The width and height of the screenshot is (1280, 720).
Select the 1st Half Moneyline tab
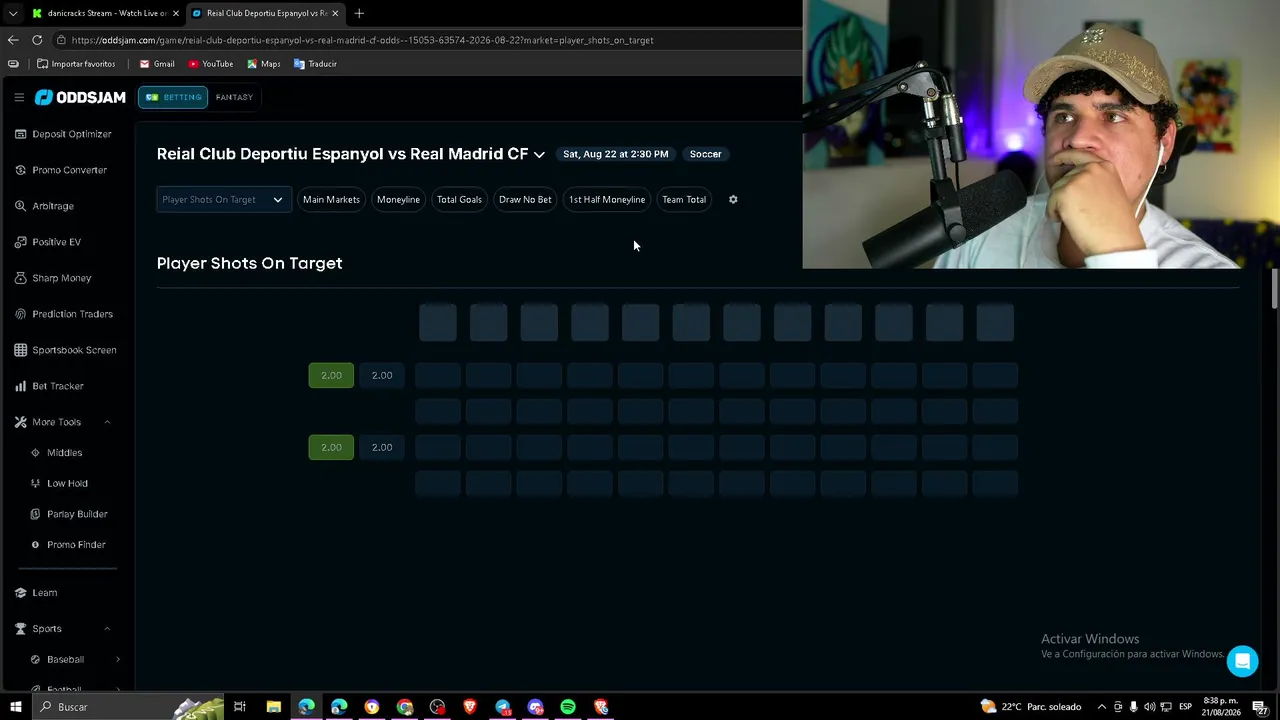point(607,199)
